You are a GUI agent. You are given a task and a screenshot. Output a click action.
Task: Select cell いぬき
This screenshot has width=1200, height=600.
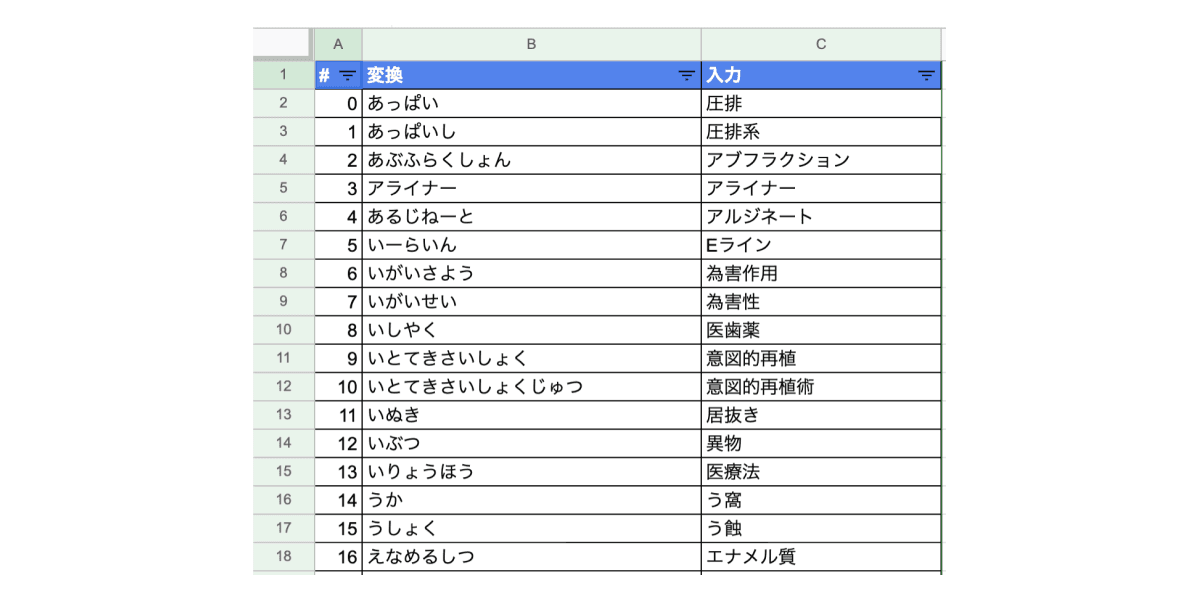532,415
